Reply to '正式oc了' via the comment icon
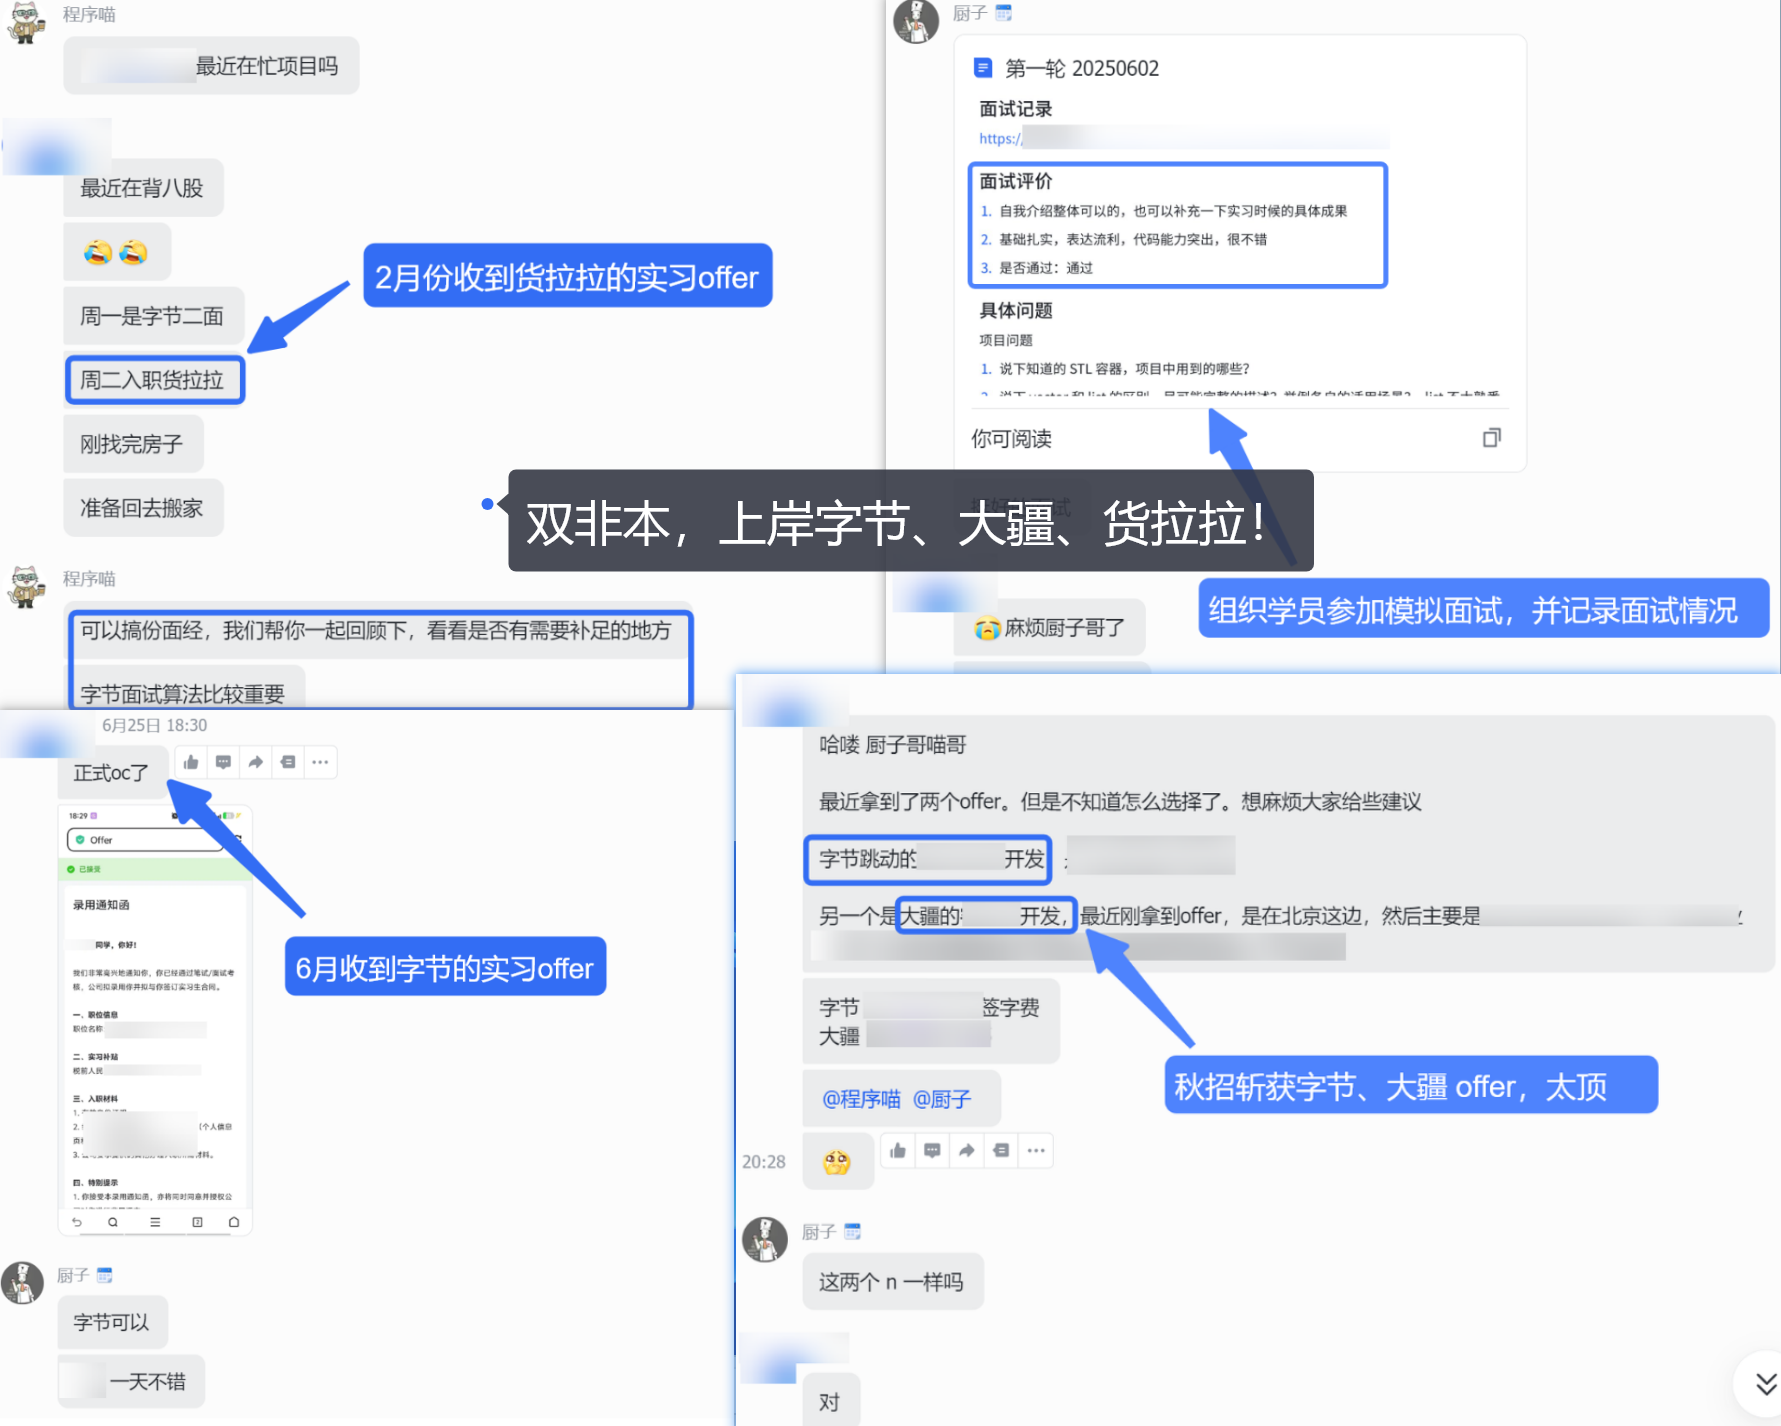The height and width of the screenshot is (1426, 1781). click(223, 762)
